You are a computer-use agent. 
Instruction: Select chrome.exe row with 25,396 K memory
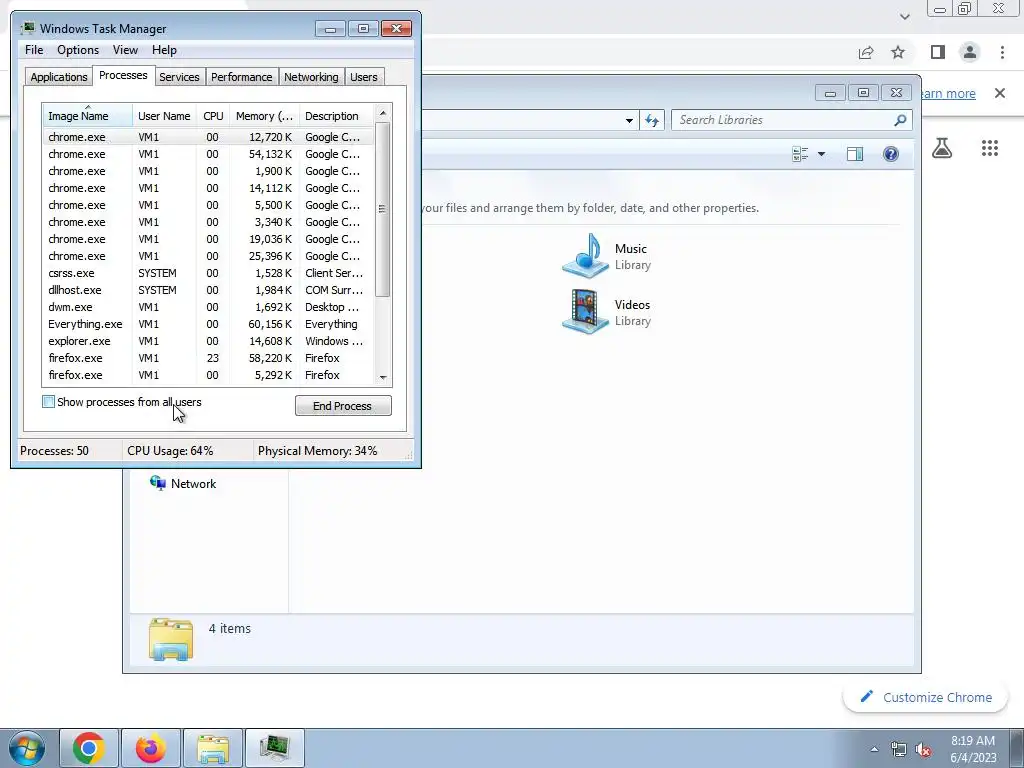[x=208, y=256]
